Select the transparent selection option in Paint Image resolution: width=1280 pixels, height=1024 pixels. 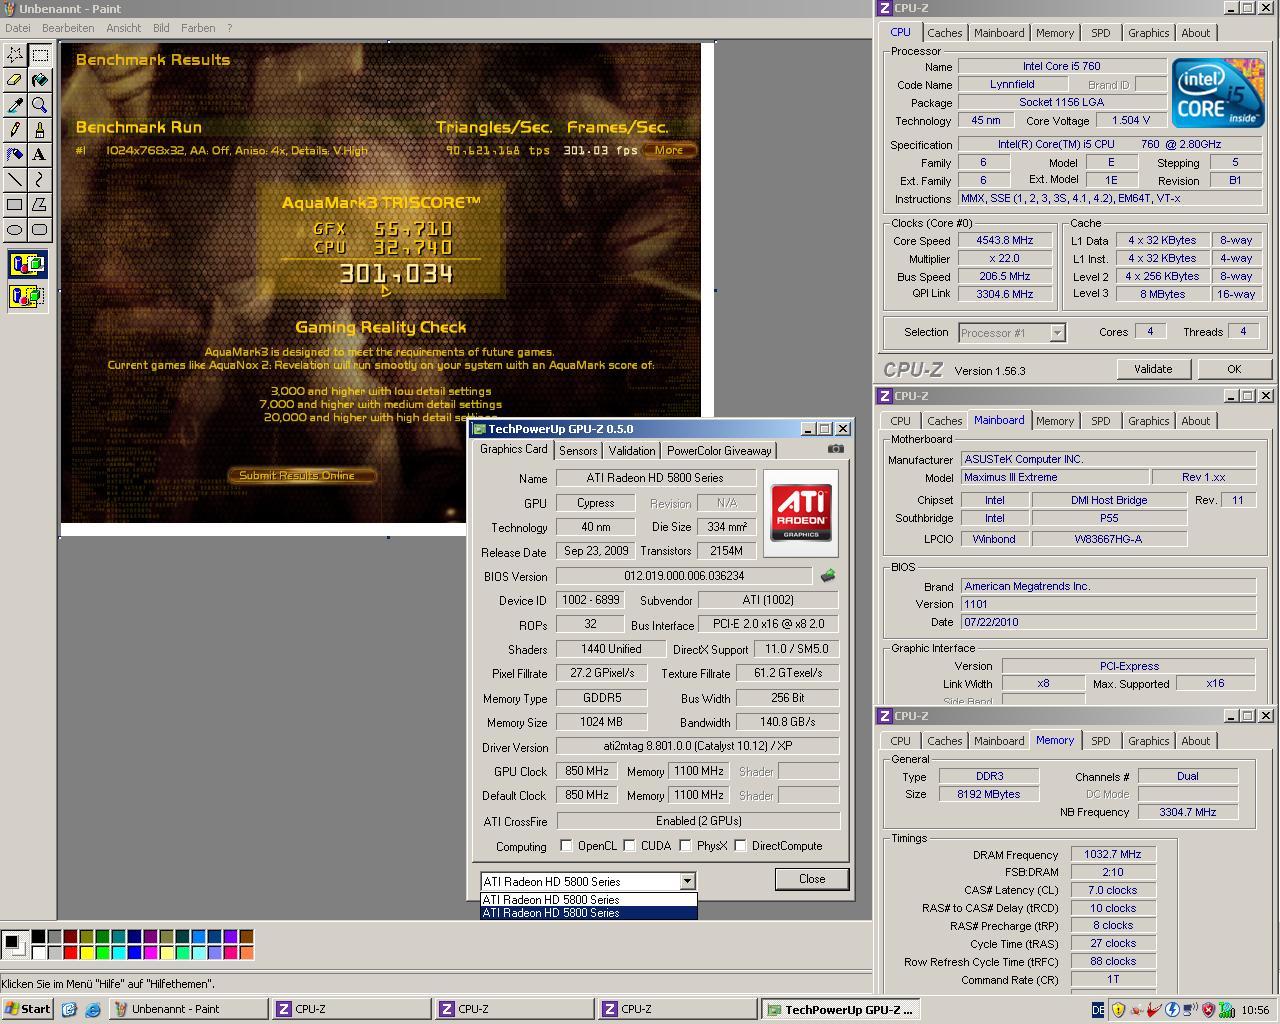coord(27,296)
